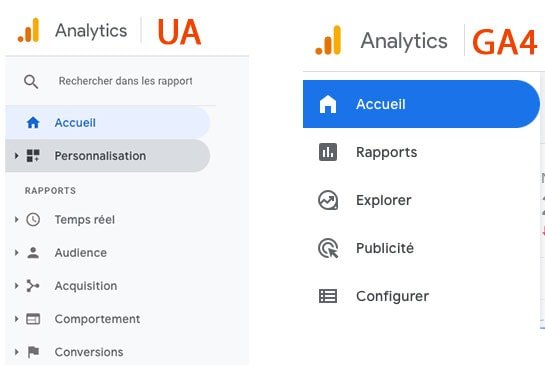Screen dimensions: 545x365
Task: Click the Temps réel clock icon
Action: (x=33, y=220)
